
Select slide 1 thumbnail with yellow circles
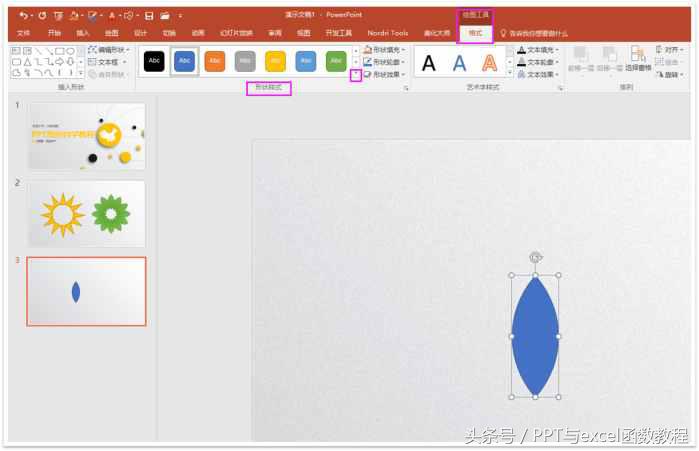click(86, 136)
